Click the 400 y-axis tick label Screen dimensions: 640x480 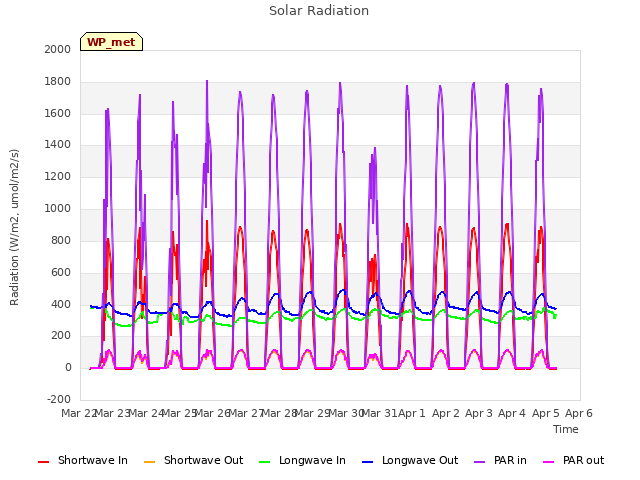61,304
